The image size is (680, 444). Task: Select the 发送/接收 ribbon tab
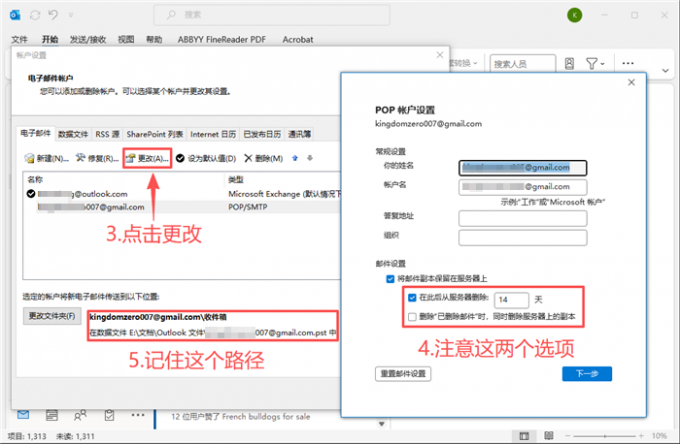point(88,39)
